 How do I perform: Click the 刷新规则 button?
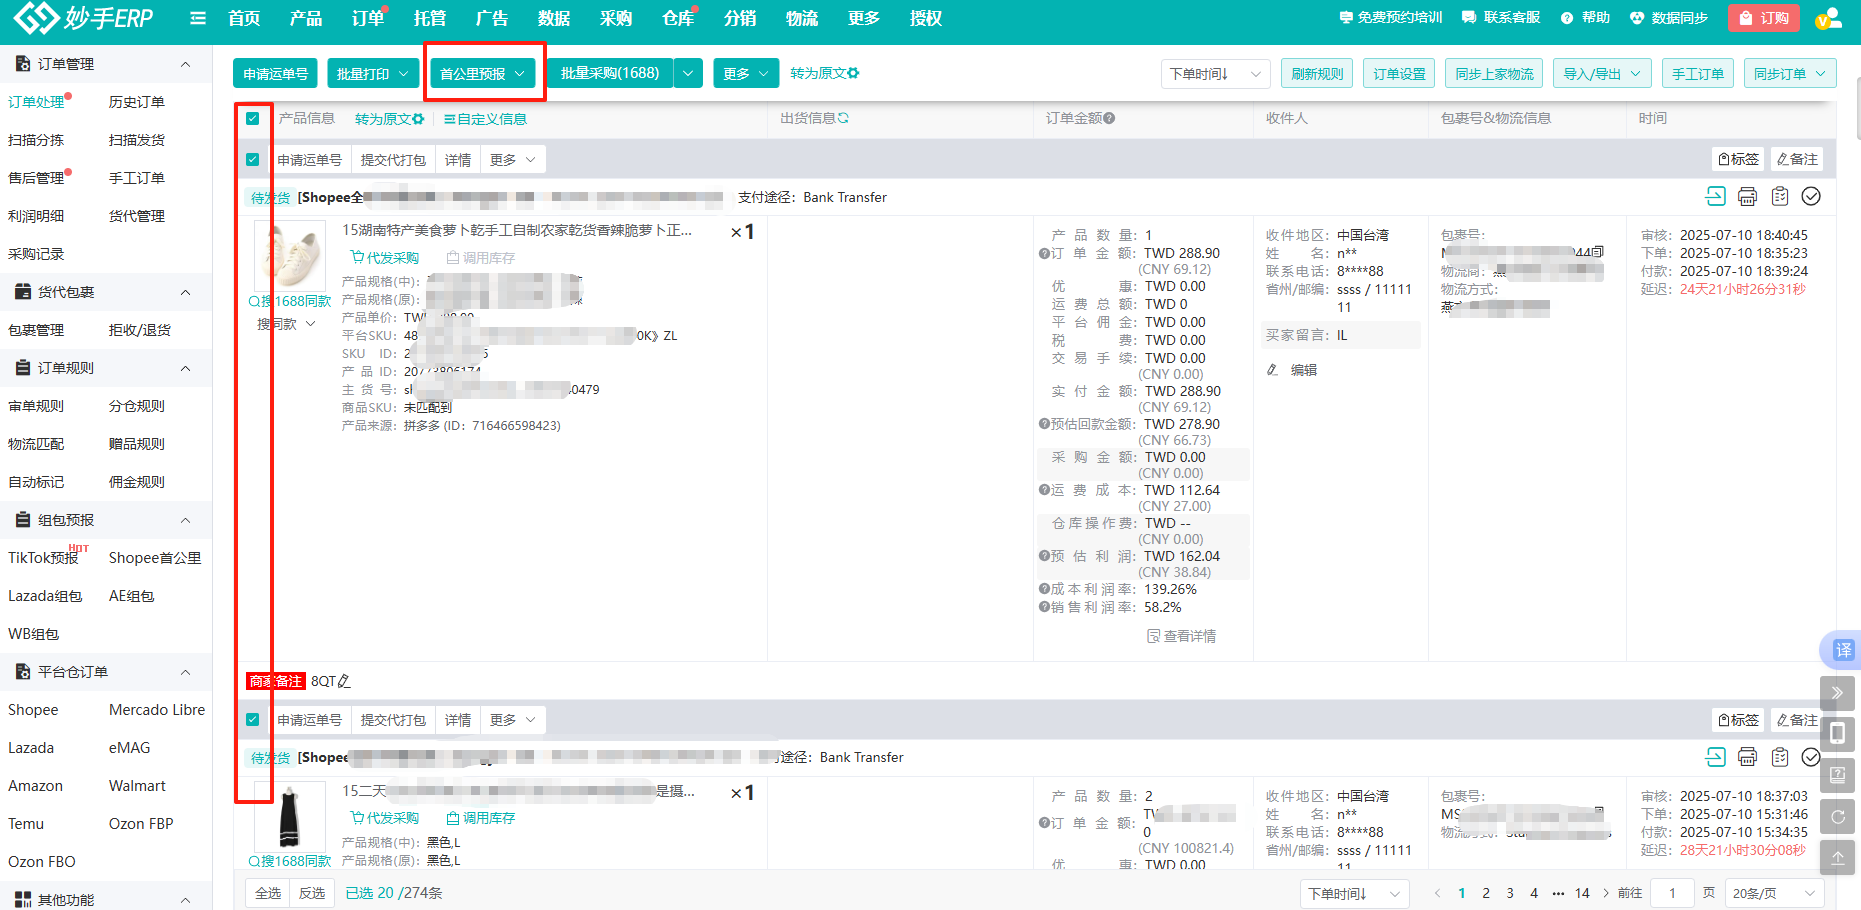(1317, 73)
